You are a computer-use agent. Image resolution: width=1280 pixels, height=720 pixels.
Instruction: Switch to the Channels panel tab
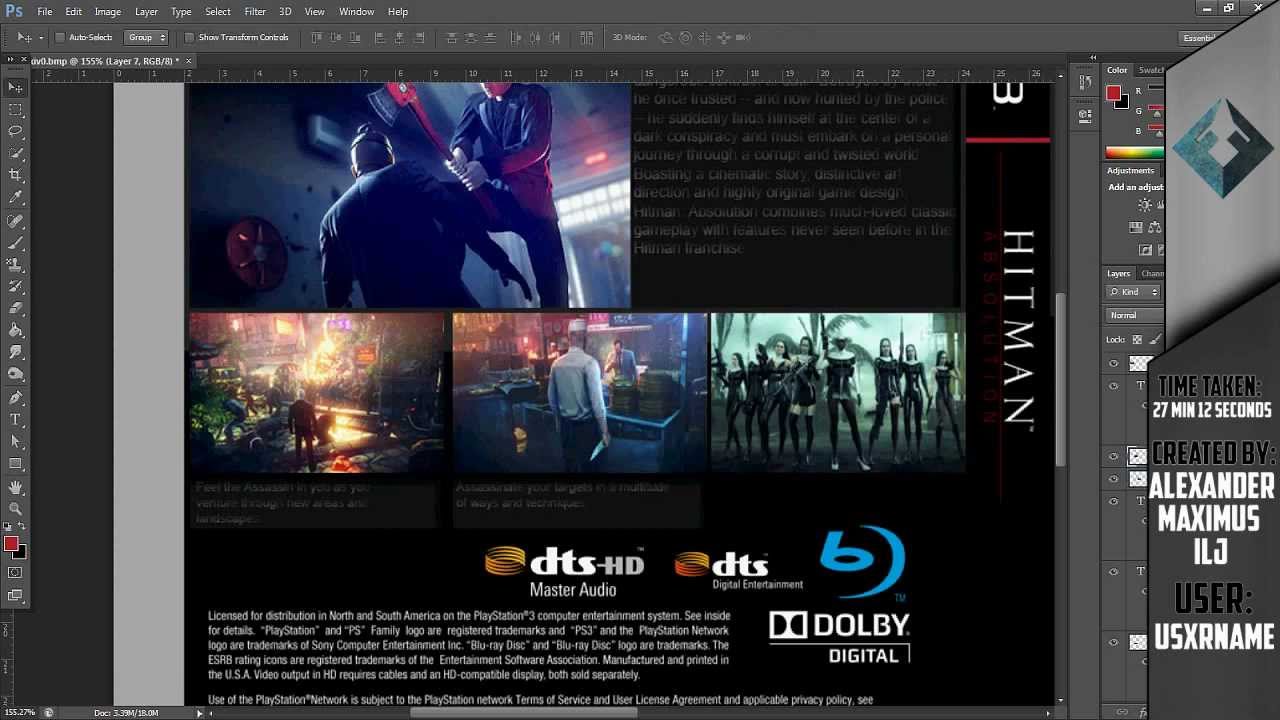(1152, 273)
